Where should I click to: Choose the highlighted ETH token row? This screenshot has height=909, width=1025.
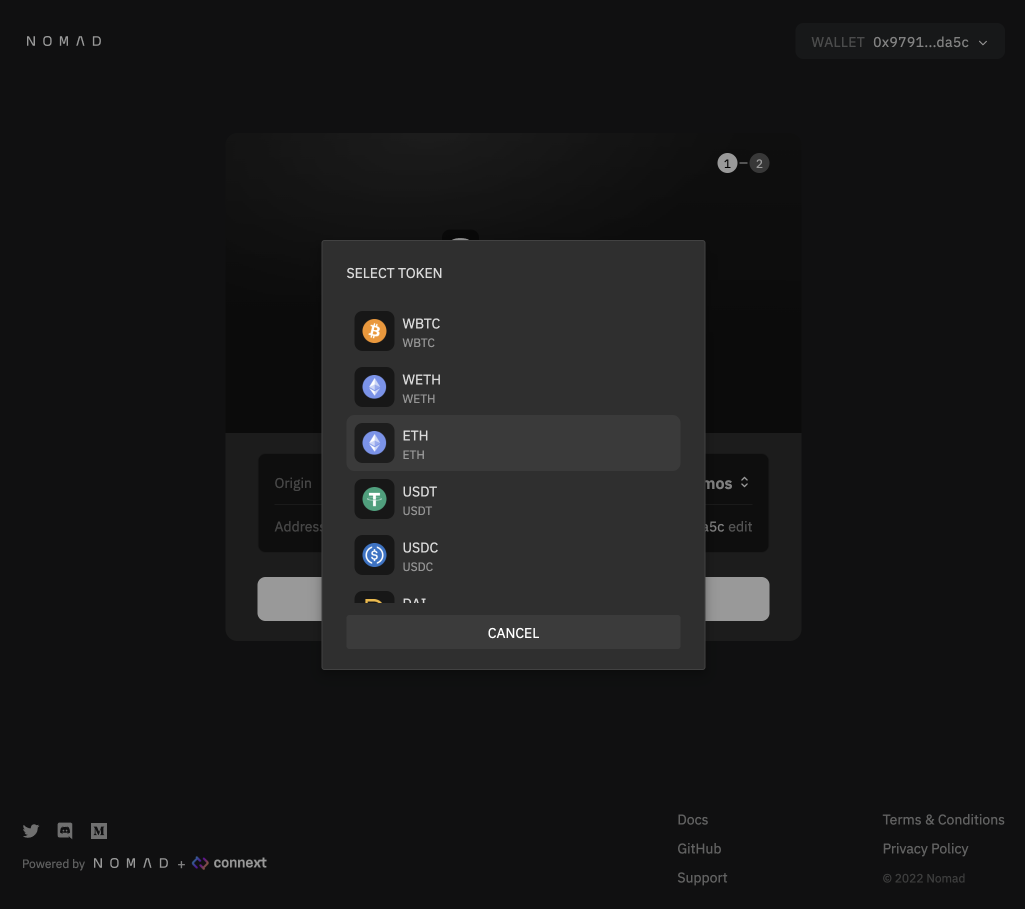(513, 443)
